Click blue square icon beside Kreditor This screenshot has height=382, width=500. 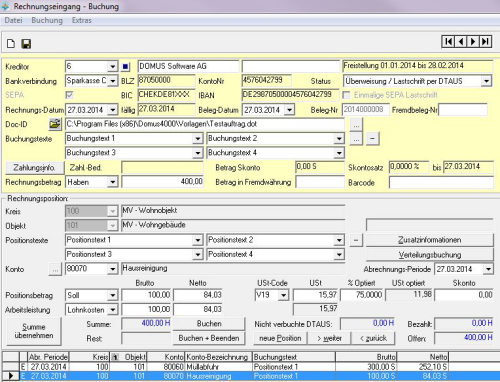126,67
